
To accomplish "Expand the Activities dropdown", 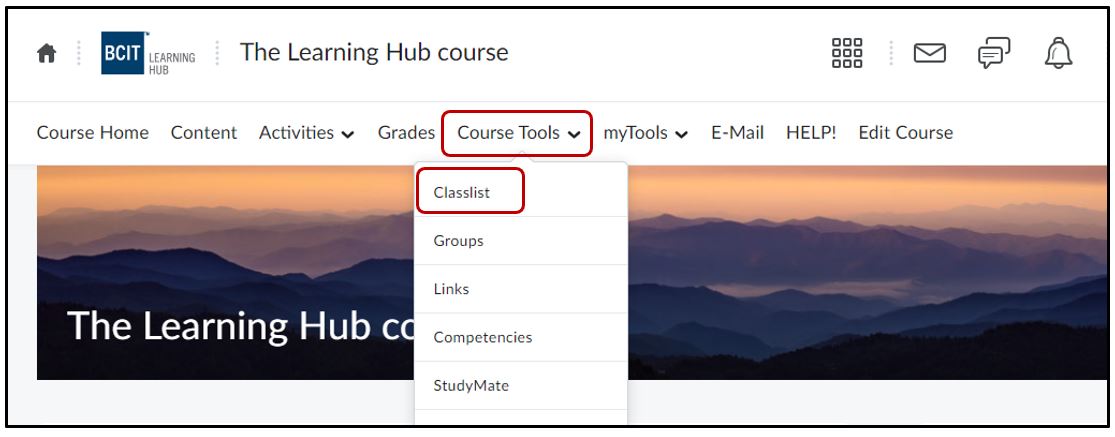I will pyautogui.click(x=306, y=133).
